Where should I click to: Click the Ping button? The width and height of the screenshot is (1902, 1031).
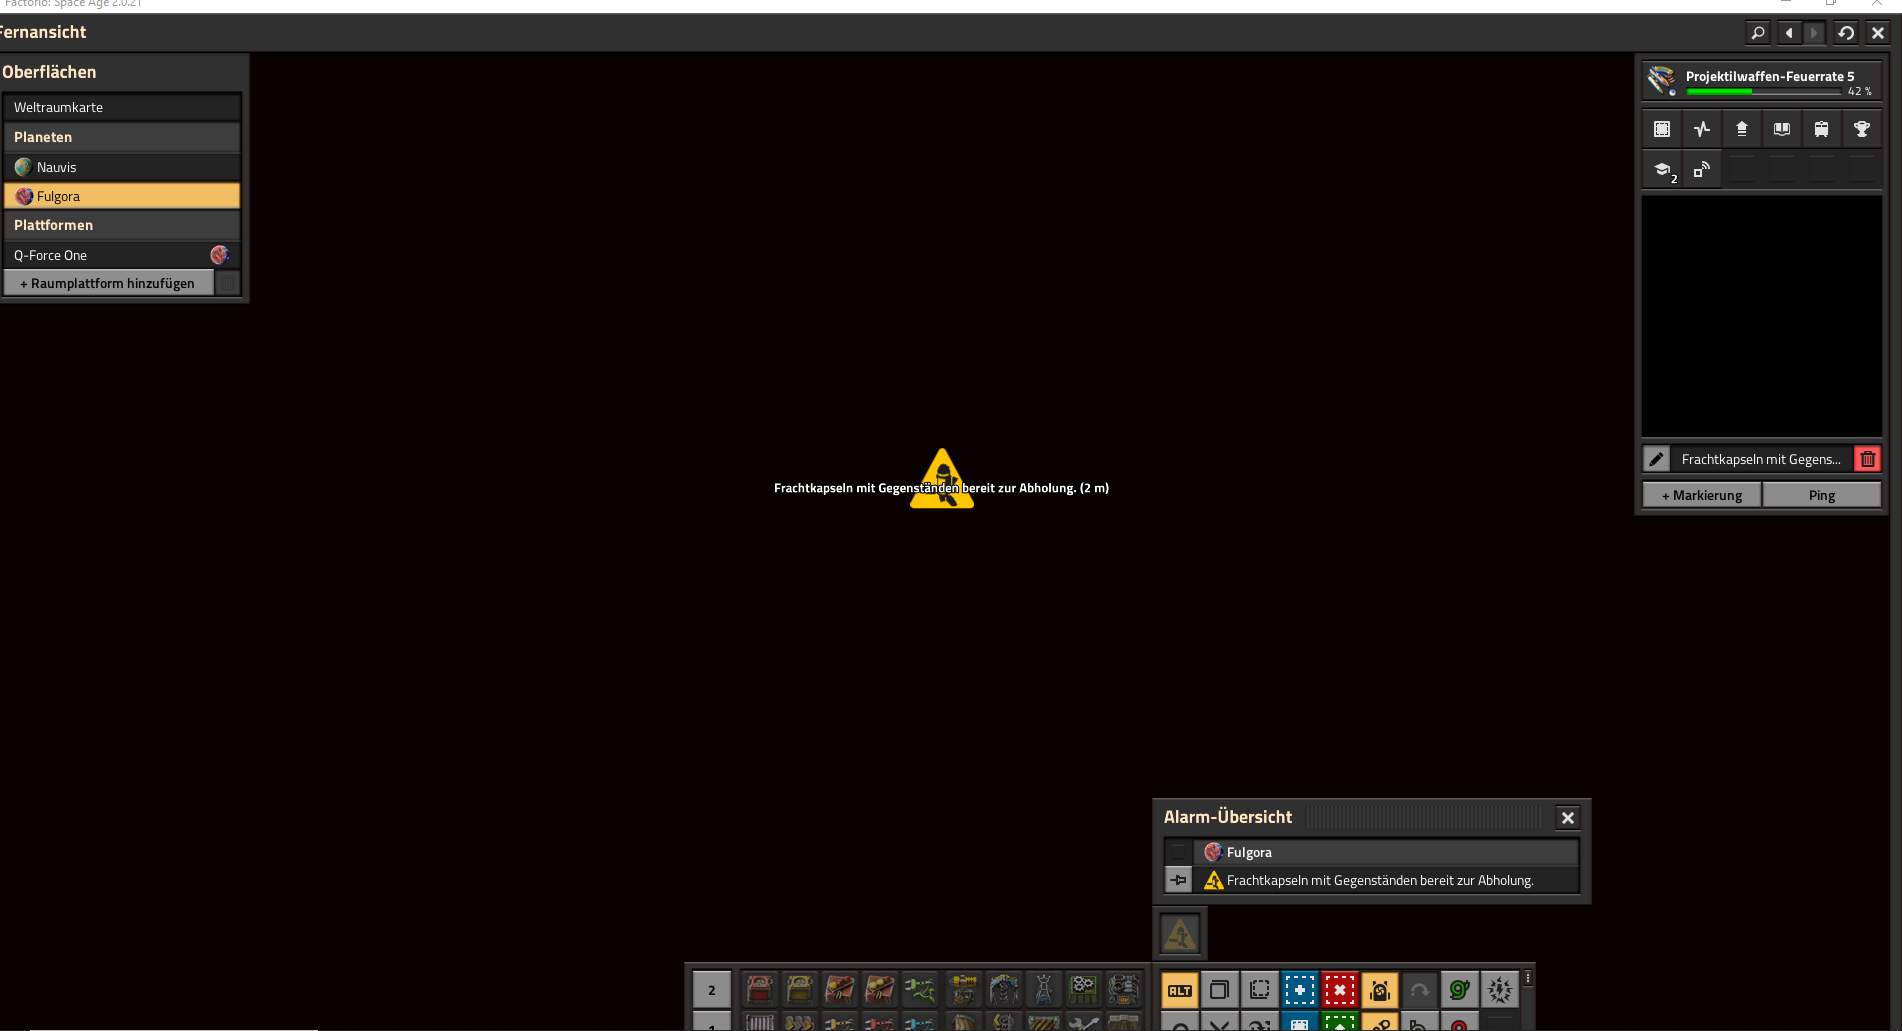[1822, 495]
